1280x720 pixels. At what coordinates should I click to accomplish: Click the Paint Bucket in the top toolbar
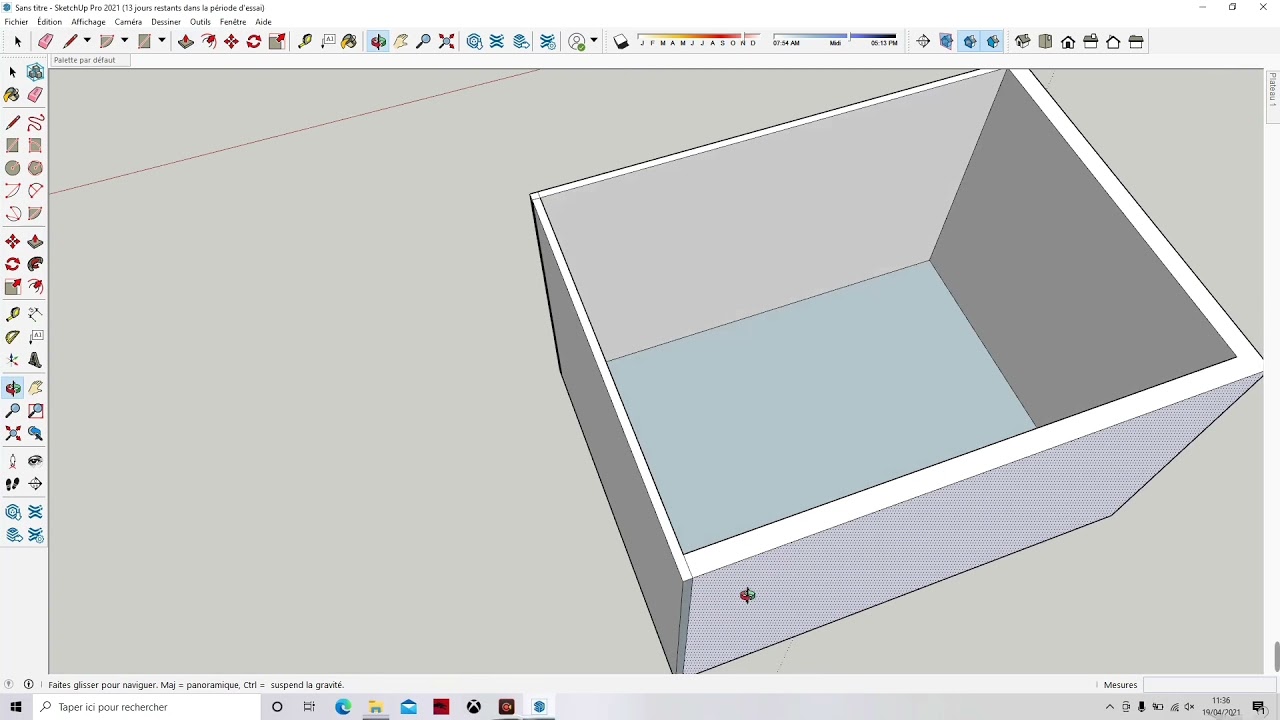pos(349,41)
